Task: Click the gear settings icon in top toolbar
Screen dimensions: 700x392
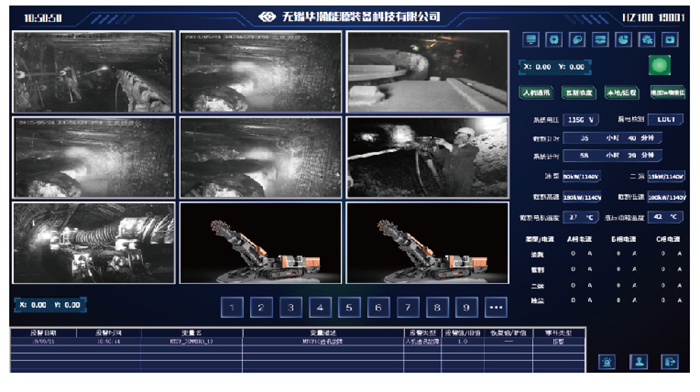Action: click(554, 40)
